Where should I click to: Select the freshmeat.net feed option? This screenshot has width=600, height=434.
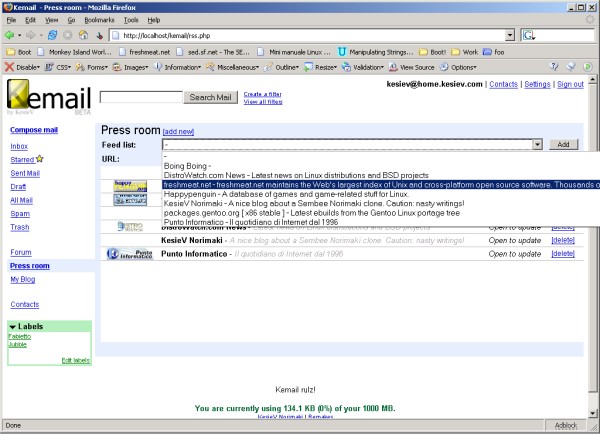[381, 184]
